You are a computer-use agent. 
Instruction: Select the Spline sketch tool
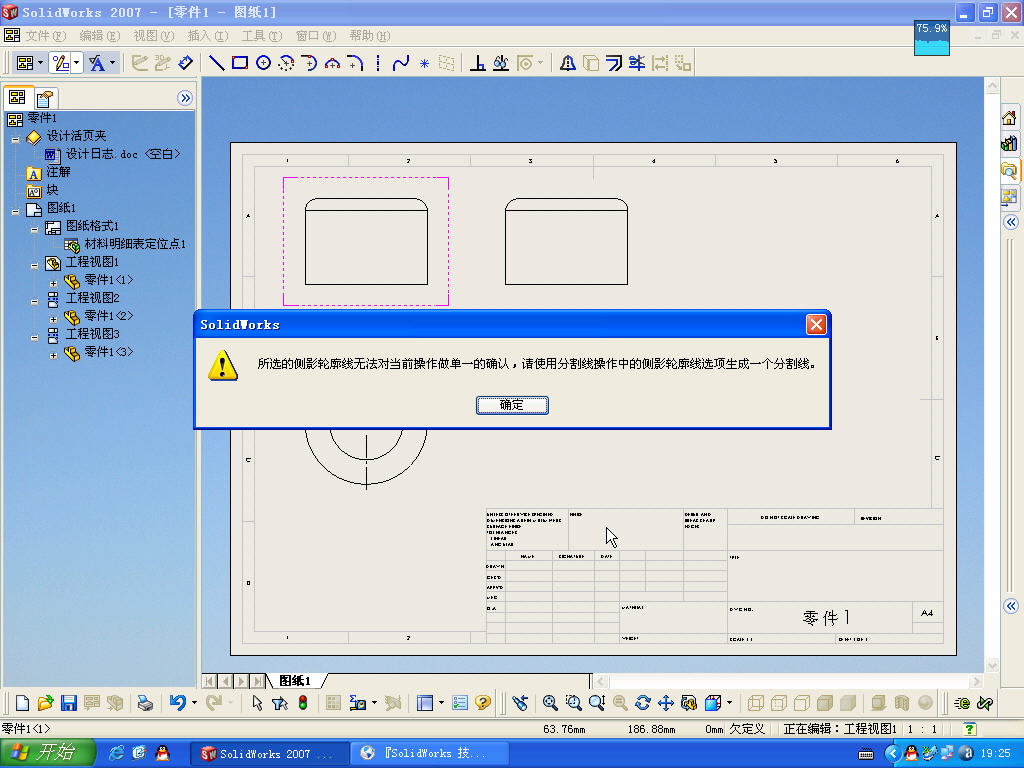click(400, 63)
